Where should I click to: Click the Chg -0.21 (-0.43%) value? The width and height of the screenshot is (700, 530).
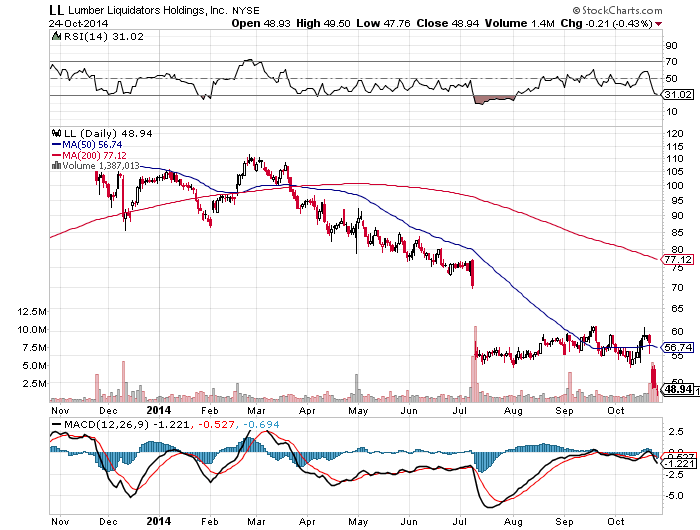607,23
